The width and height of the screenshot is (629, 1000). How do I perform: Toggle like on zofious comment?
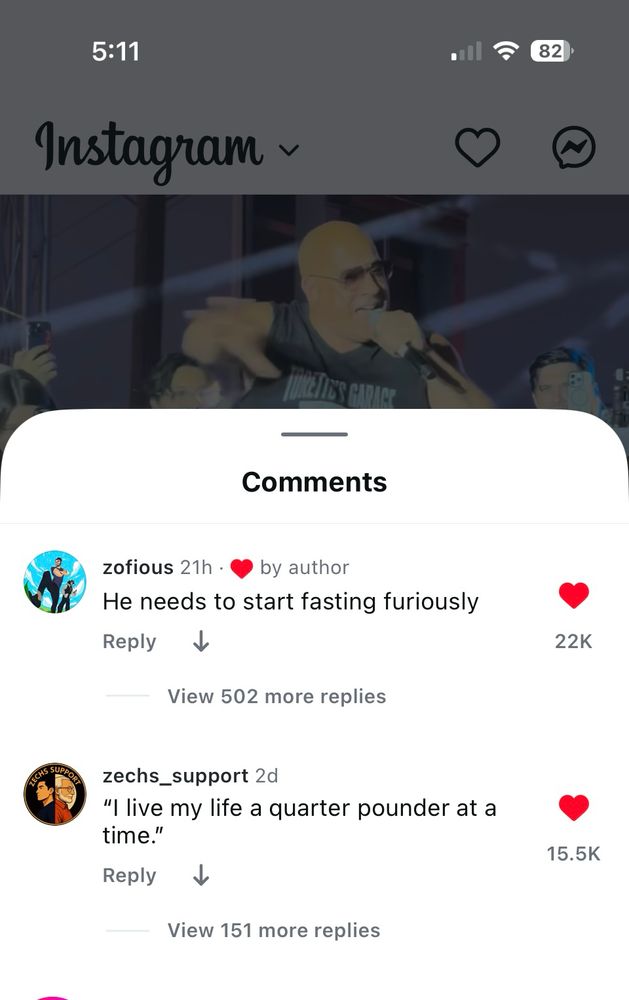tap(574, 595)
